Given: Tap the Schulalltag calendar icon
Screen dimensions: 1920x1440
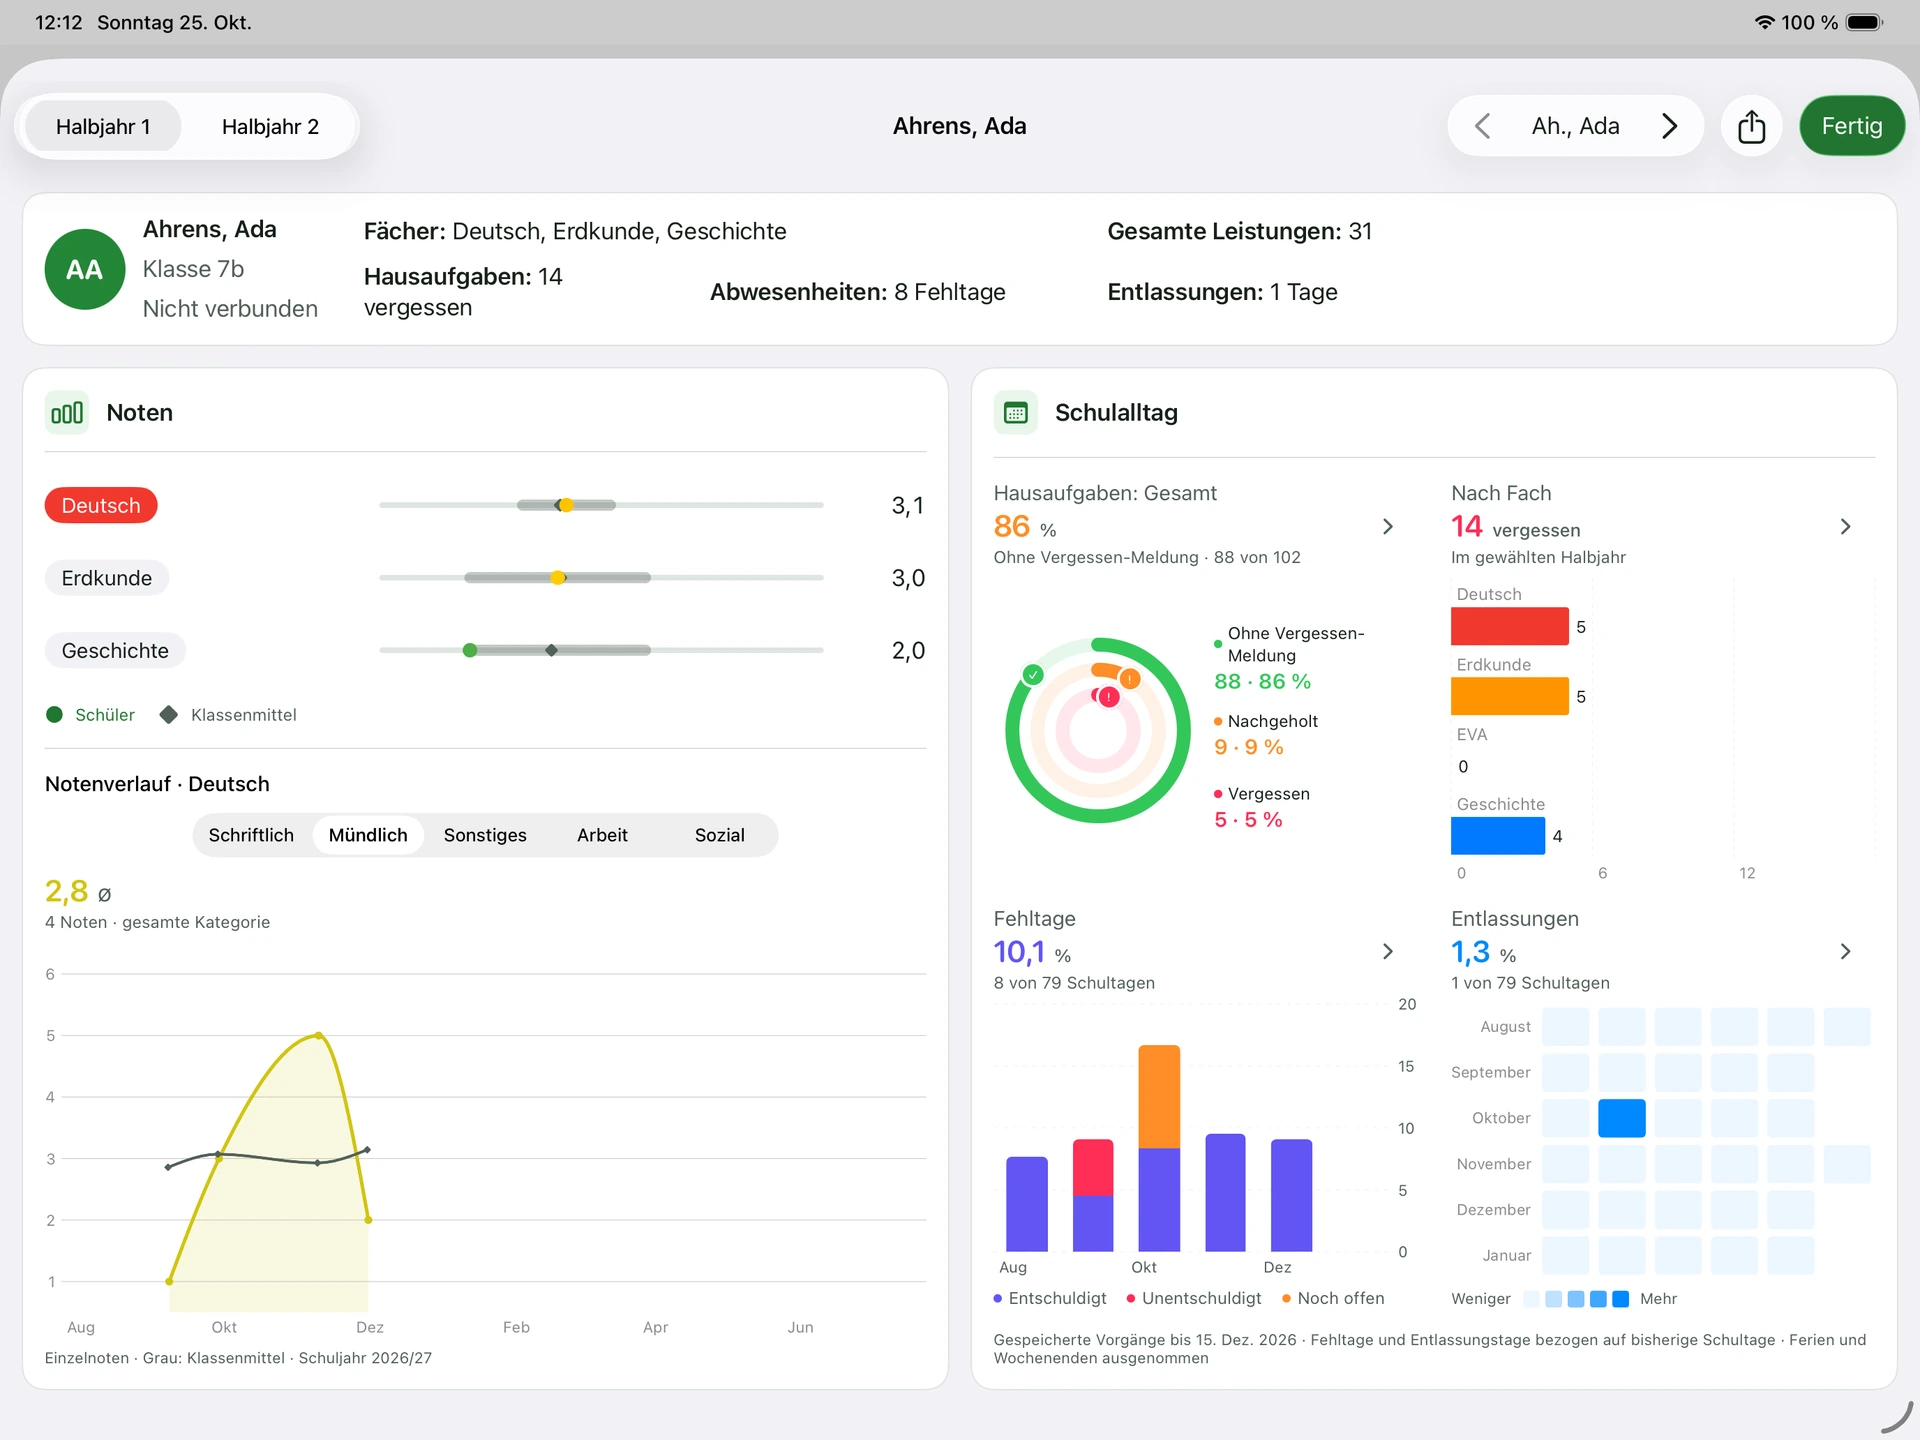Looking at the screenshot, I should point(1016,413).
